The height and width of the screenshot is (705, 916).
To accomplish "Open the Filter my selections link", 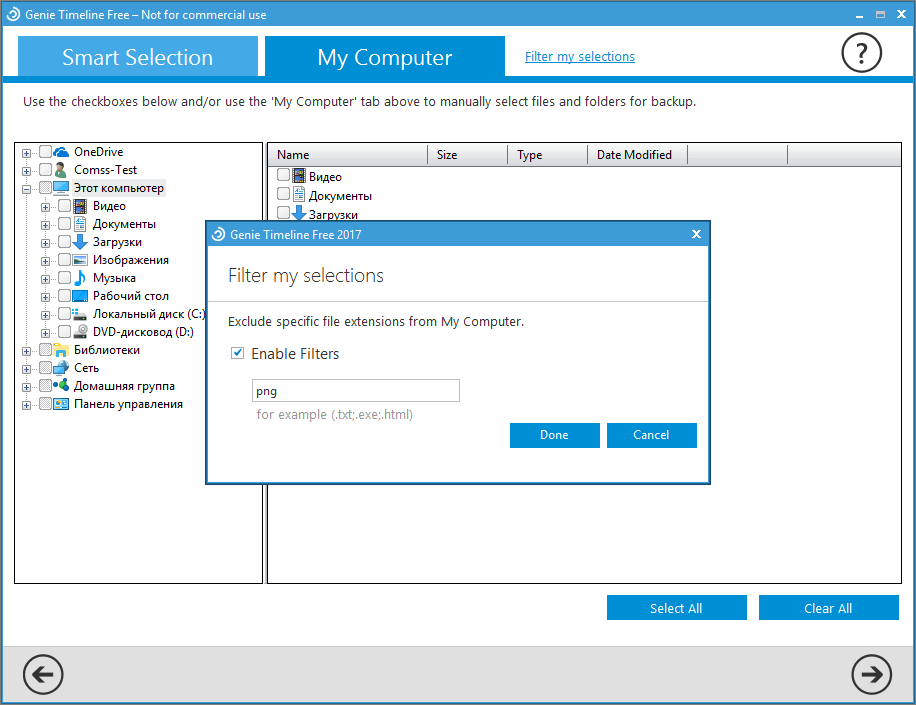I will tap(580, 57).
